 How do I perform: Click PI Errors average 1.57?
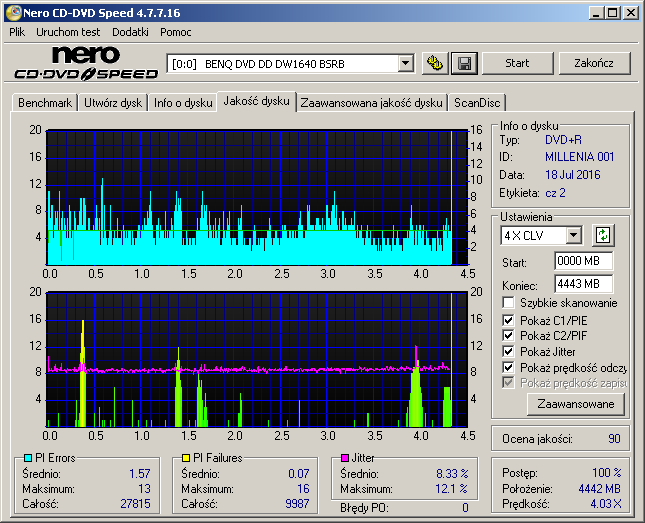point(140,474)
